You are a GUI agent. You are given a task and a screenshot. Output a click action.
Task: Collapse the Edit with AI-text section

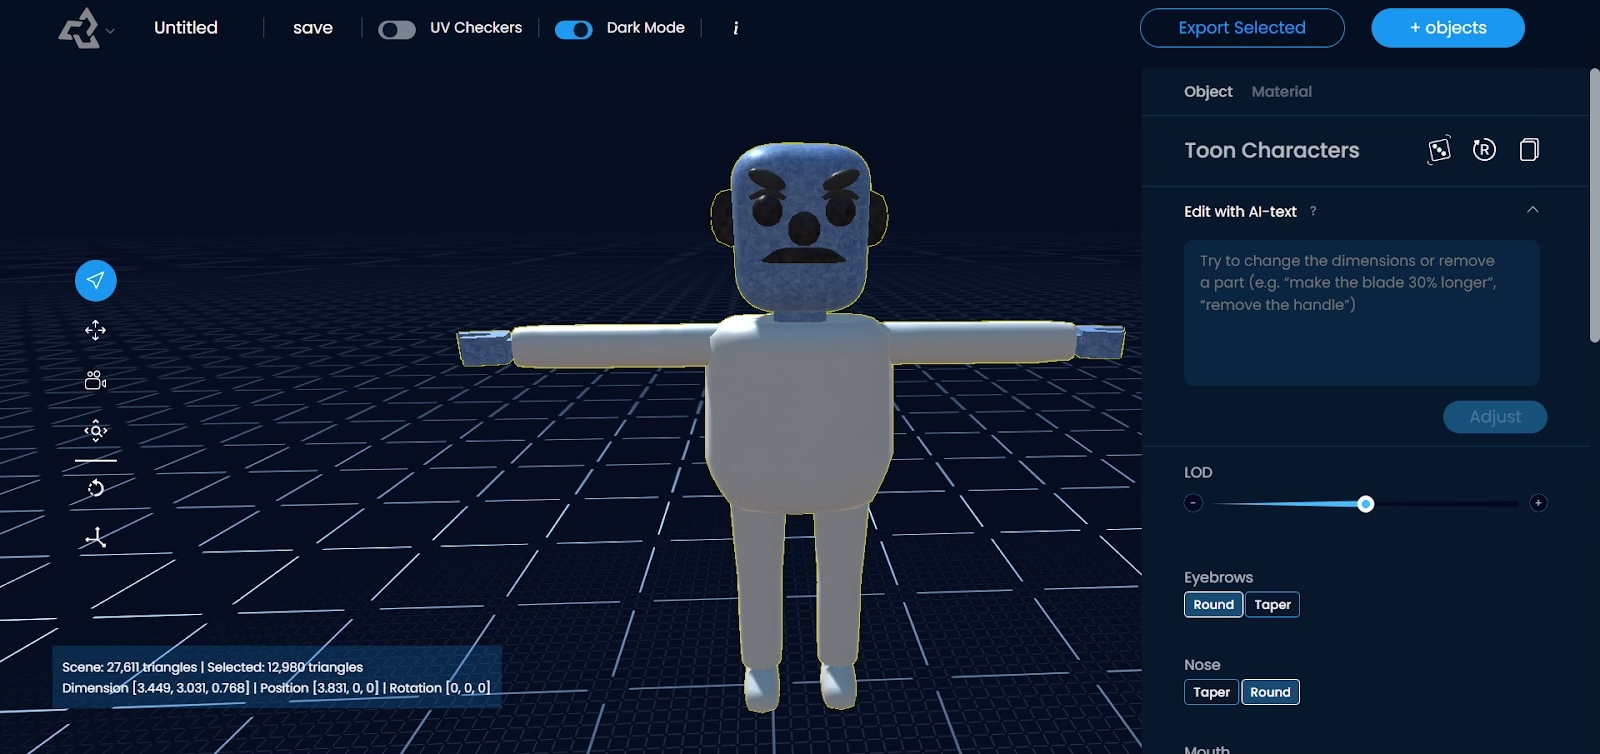coord(1533,210)
